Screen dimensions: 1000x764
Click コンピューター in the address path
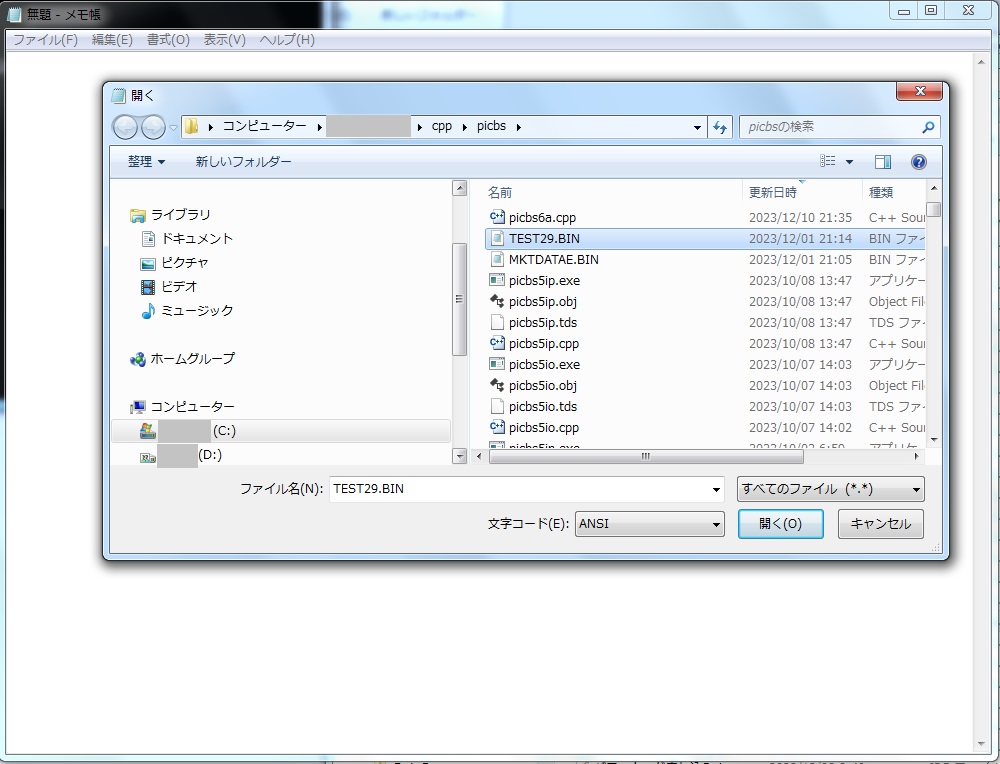point(264,126)
